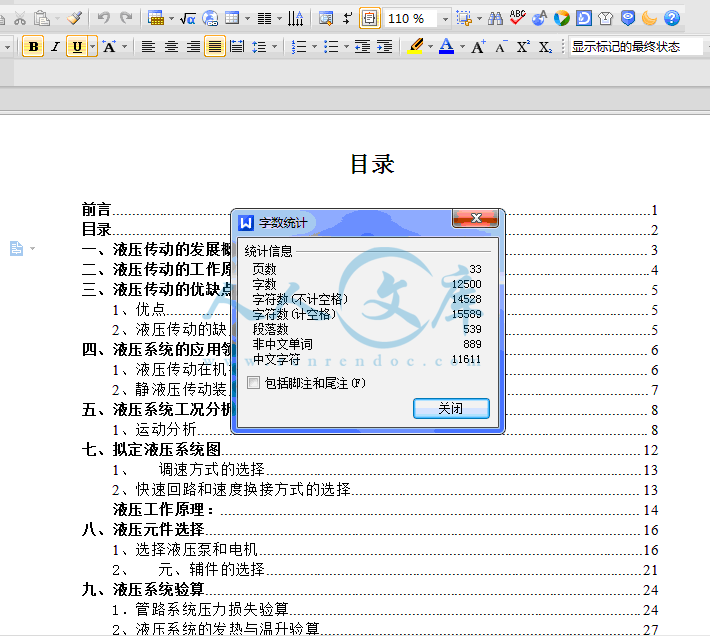Click the 目录 heading text
Image resolution: width=710 pixels, height=636 pixels.
[x=372, y=164]
